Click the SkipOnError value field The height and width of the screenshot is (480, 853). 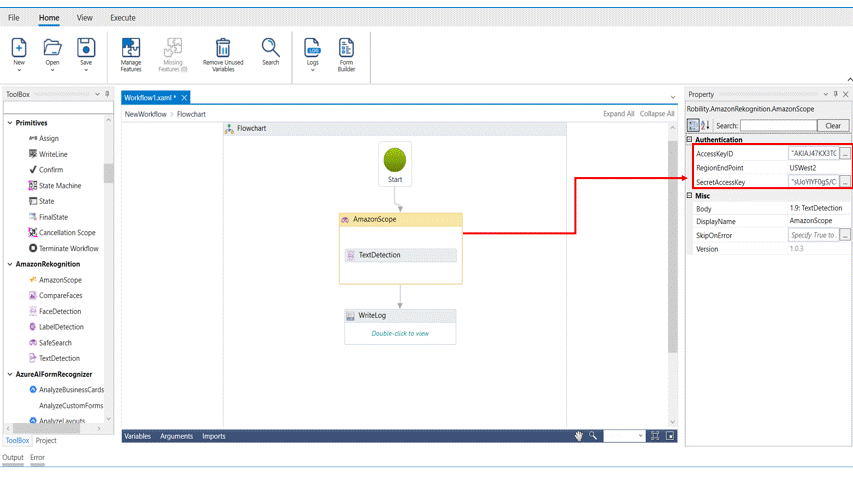[x=812, y=235]
